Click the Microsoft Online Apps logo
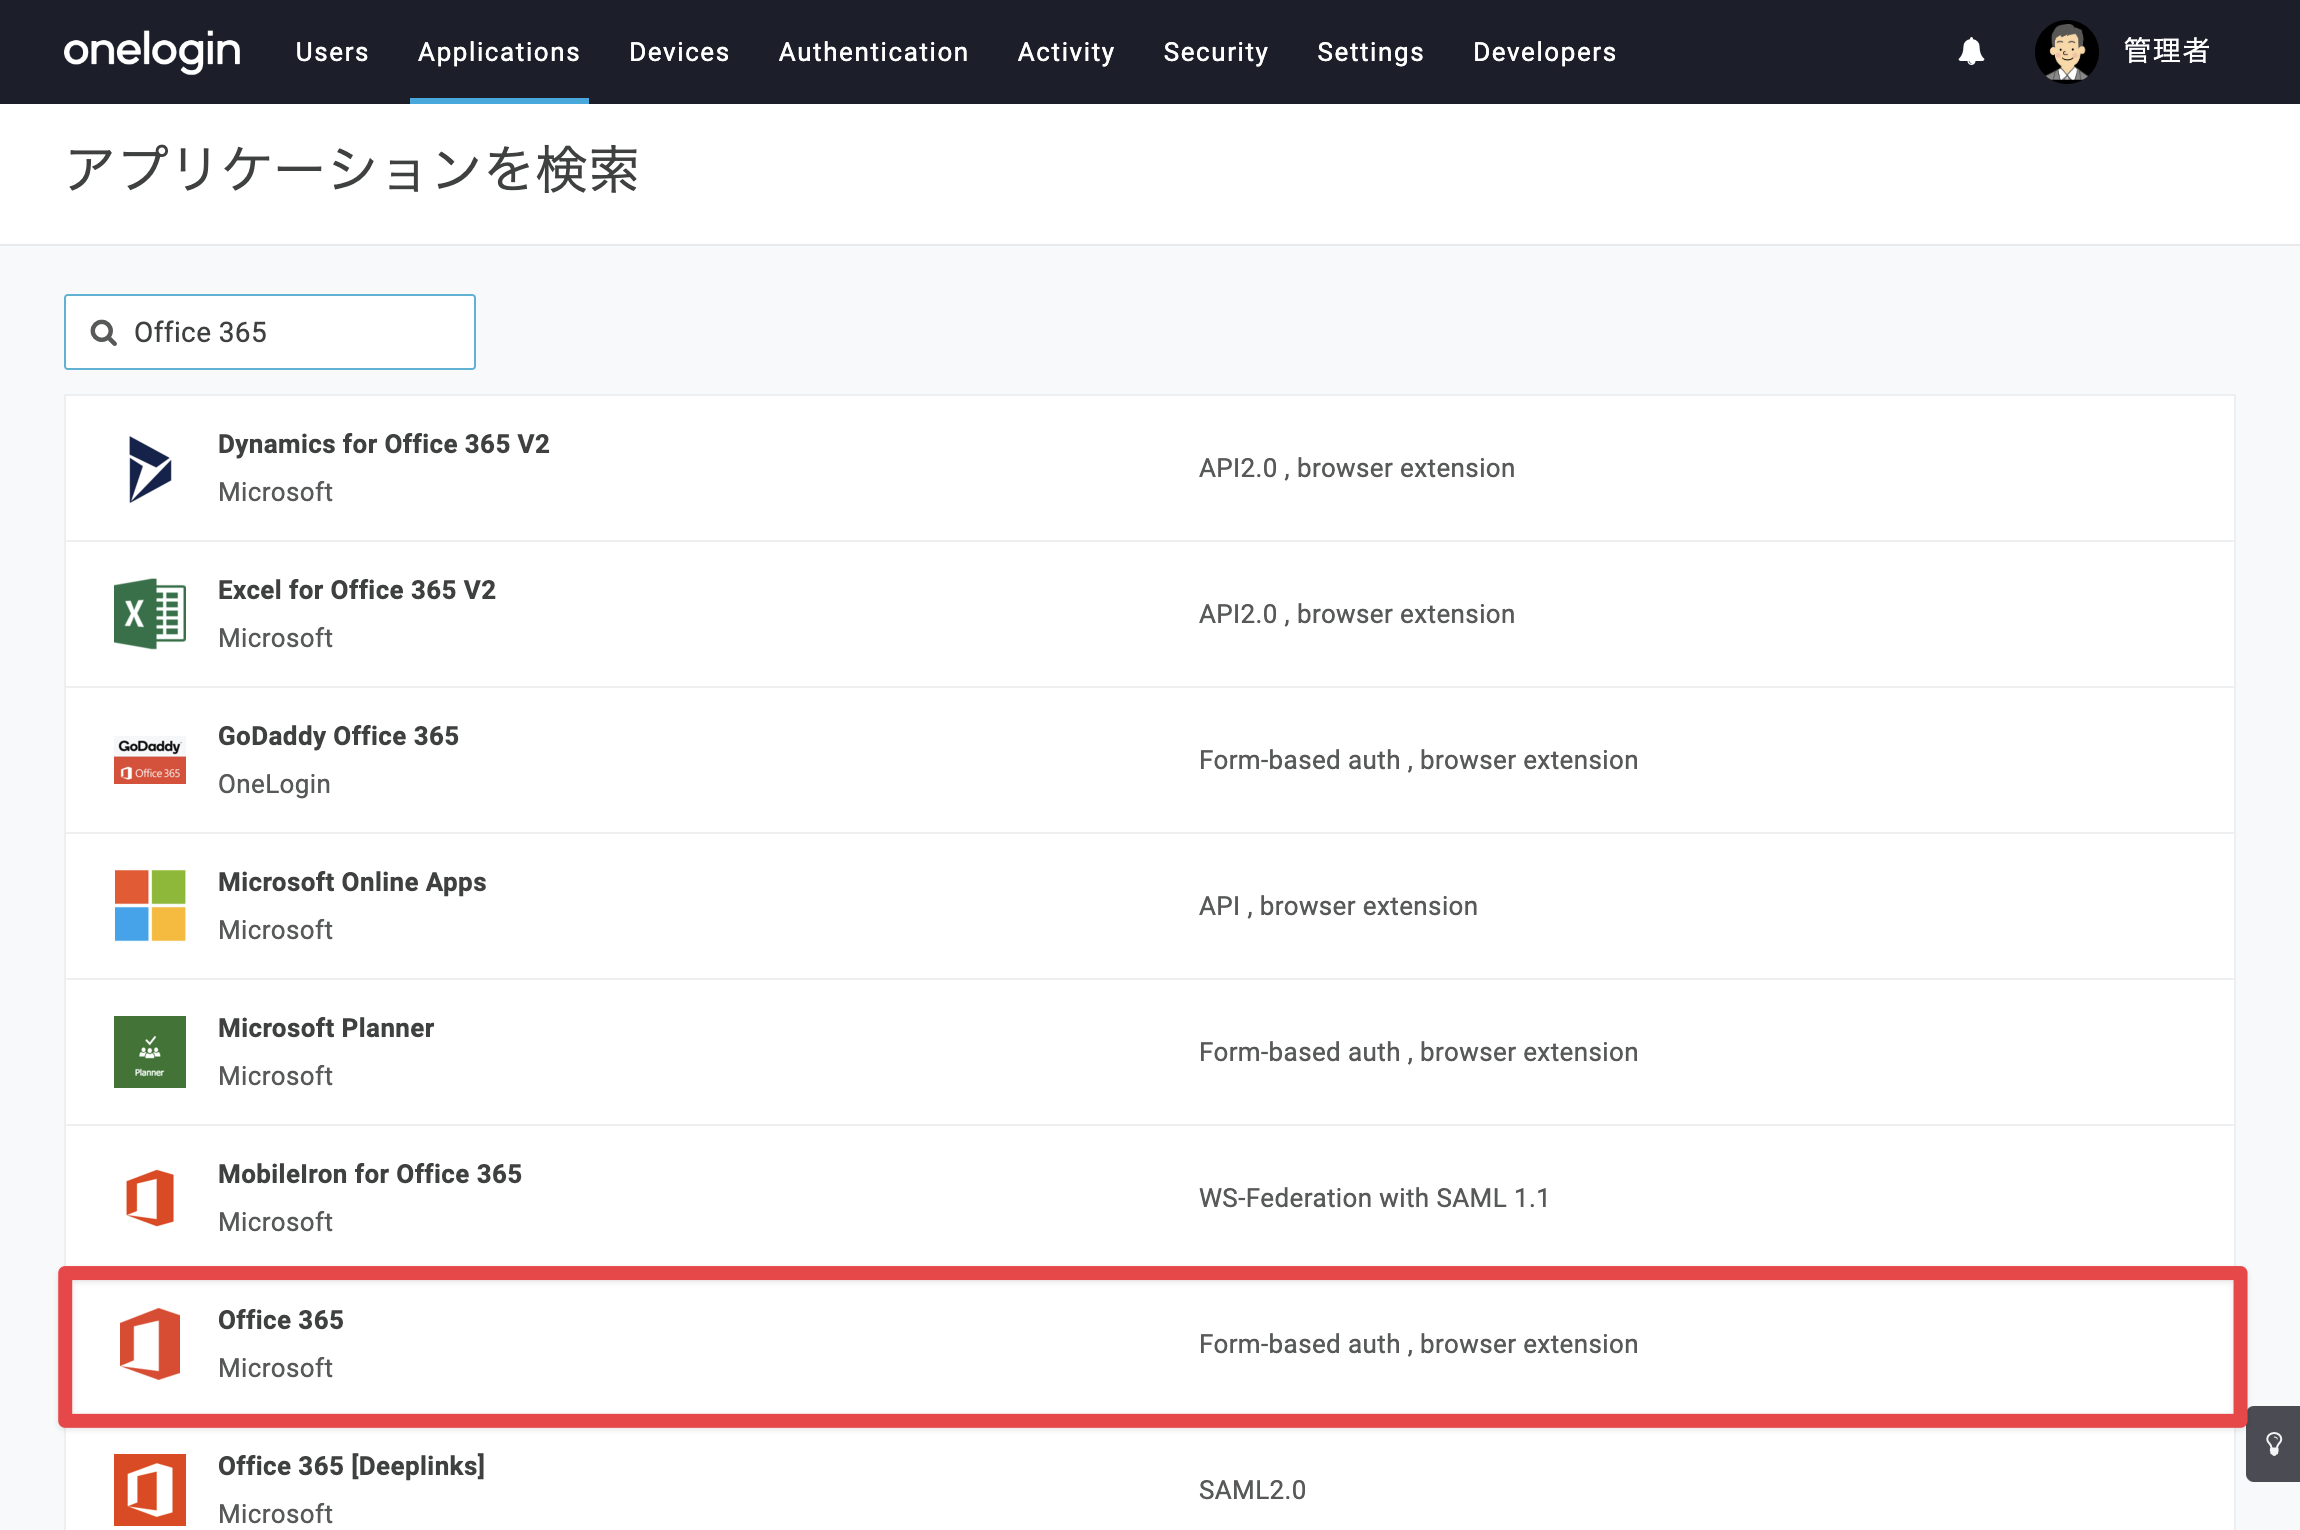The image size is (2300, 1530). pyautogui.click(x=150, y=906)
